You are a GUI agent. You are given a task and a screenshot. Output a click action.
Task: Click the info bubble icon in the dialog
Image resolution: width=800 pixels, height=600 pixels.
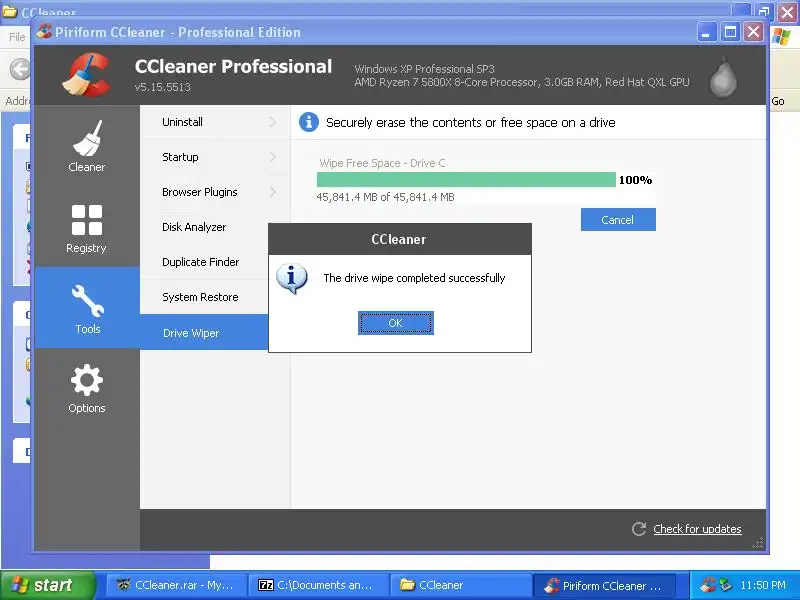point(291,279)
